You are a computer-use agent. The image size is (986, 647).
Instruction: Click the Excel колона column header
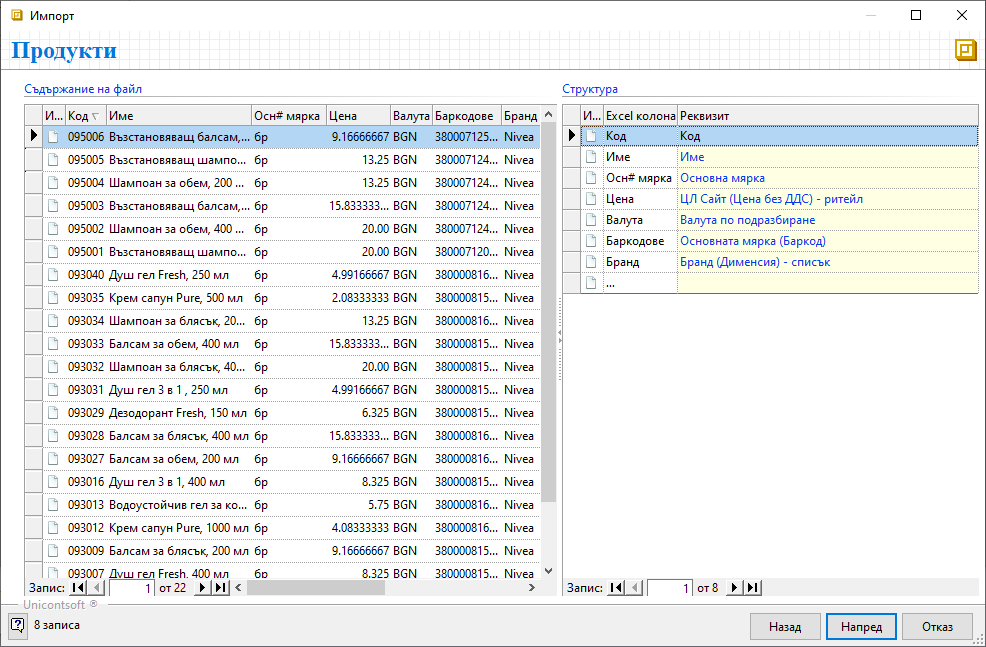[x=640, y=116]
